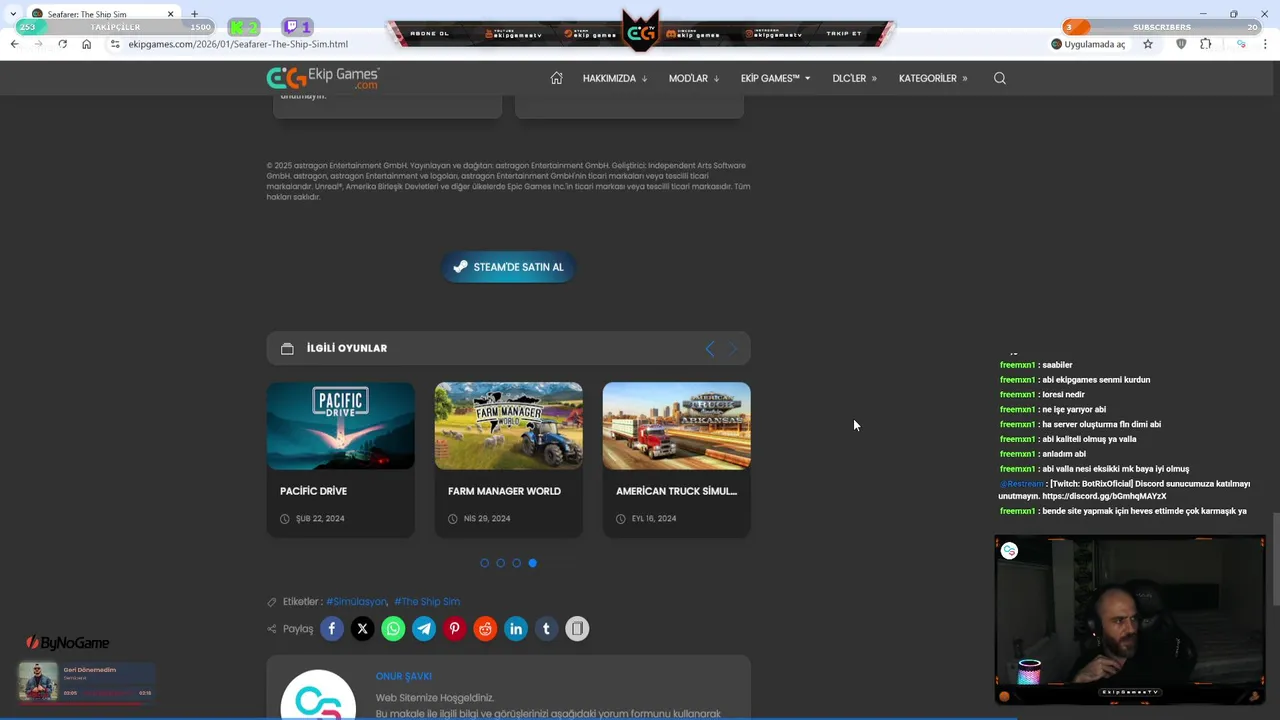Viewport: 1280px width, 720px height.
Task: Copy article link with clipboard icon
Action: (x=577, y=629)
